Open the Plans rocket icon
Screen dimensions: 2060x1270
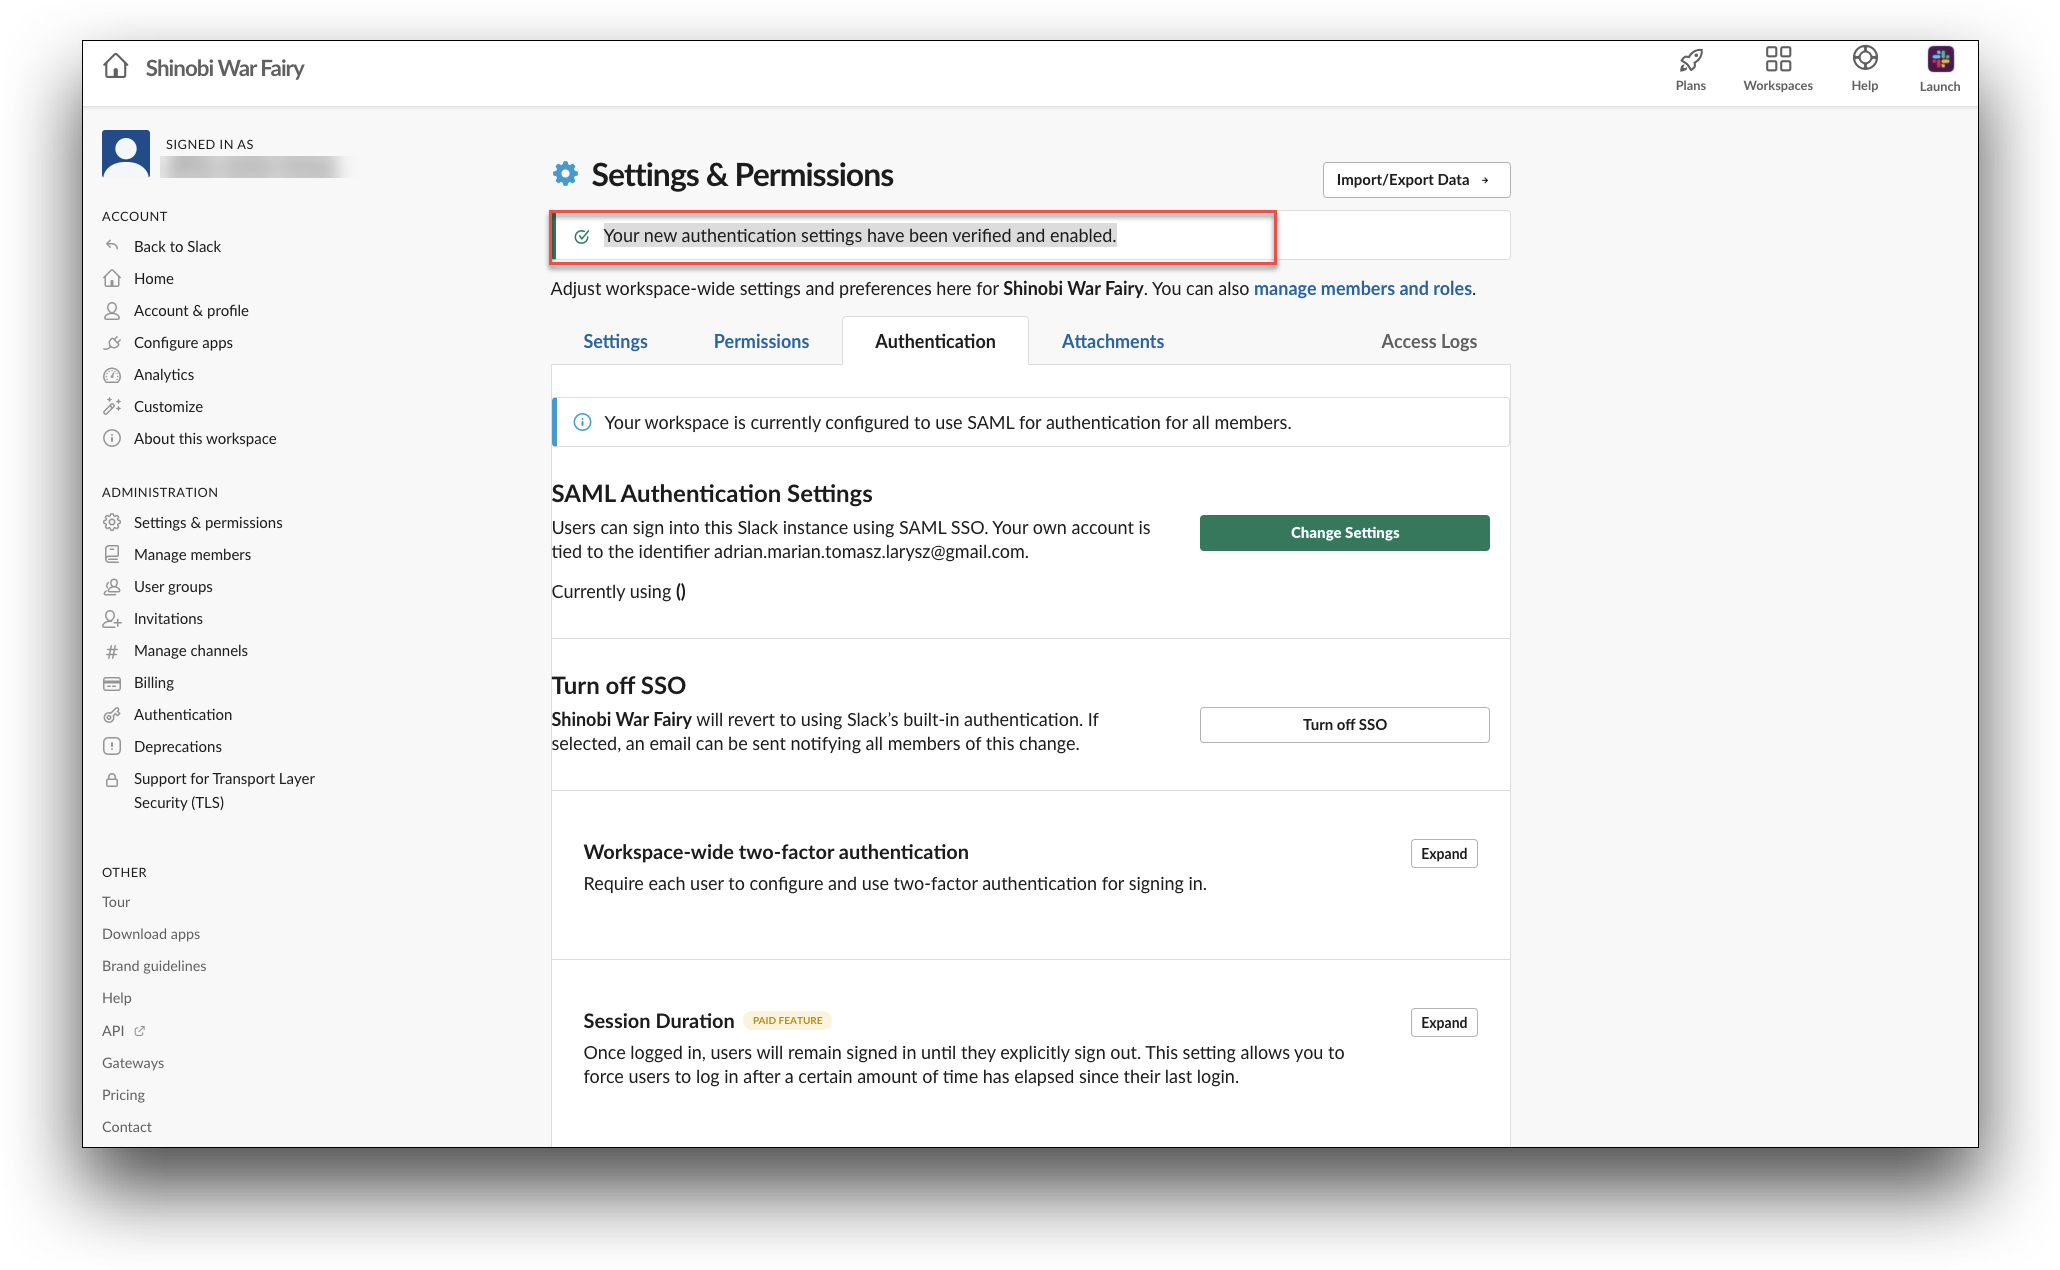1690,60
